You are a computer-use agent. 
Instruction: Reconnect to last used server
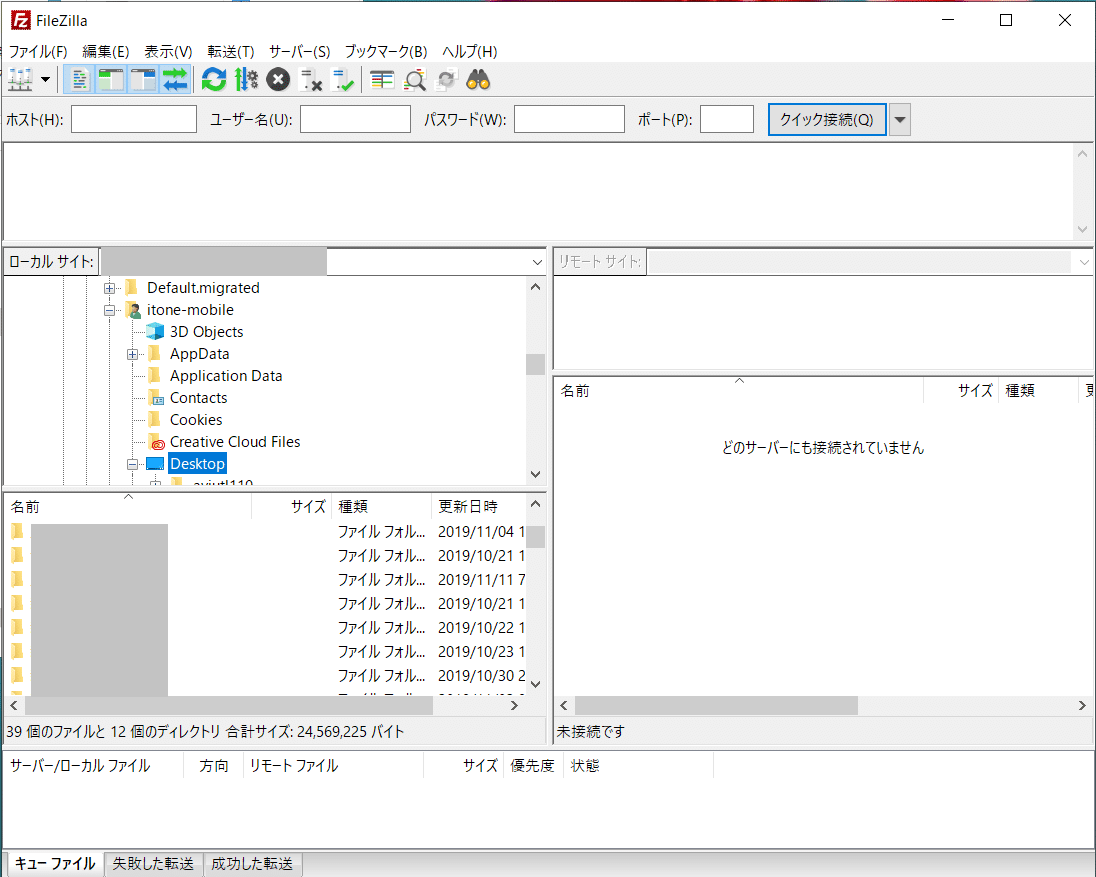click(342, 80)
